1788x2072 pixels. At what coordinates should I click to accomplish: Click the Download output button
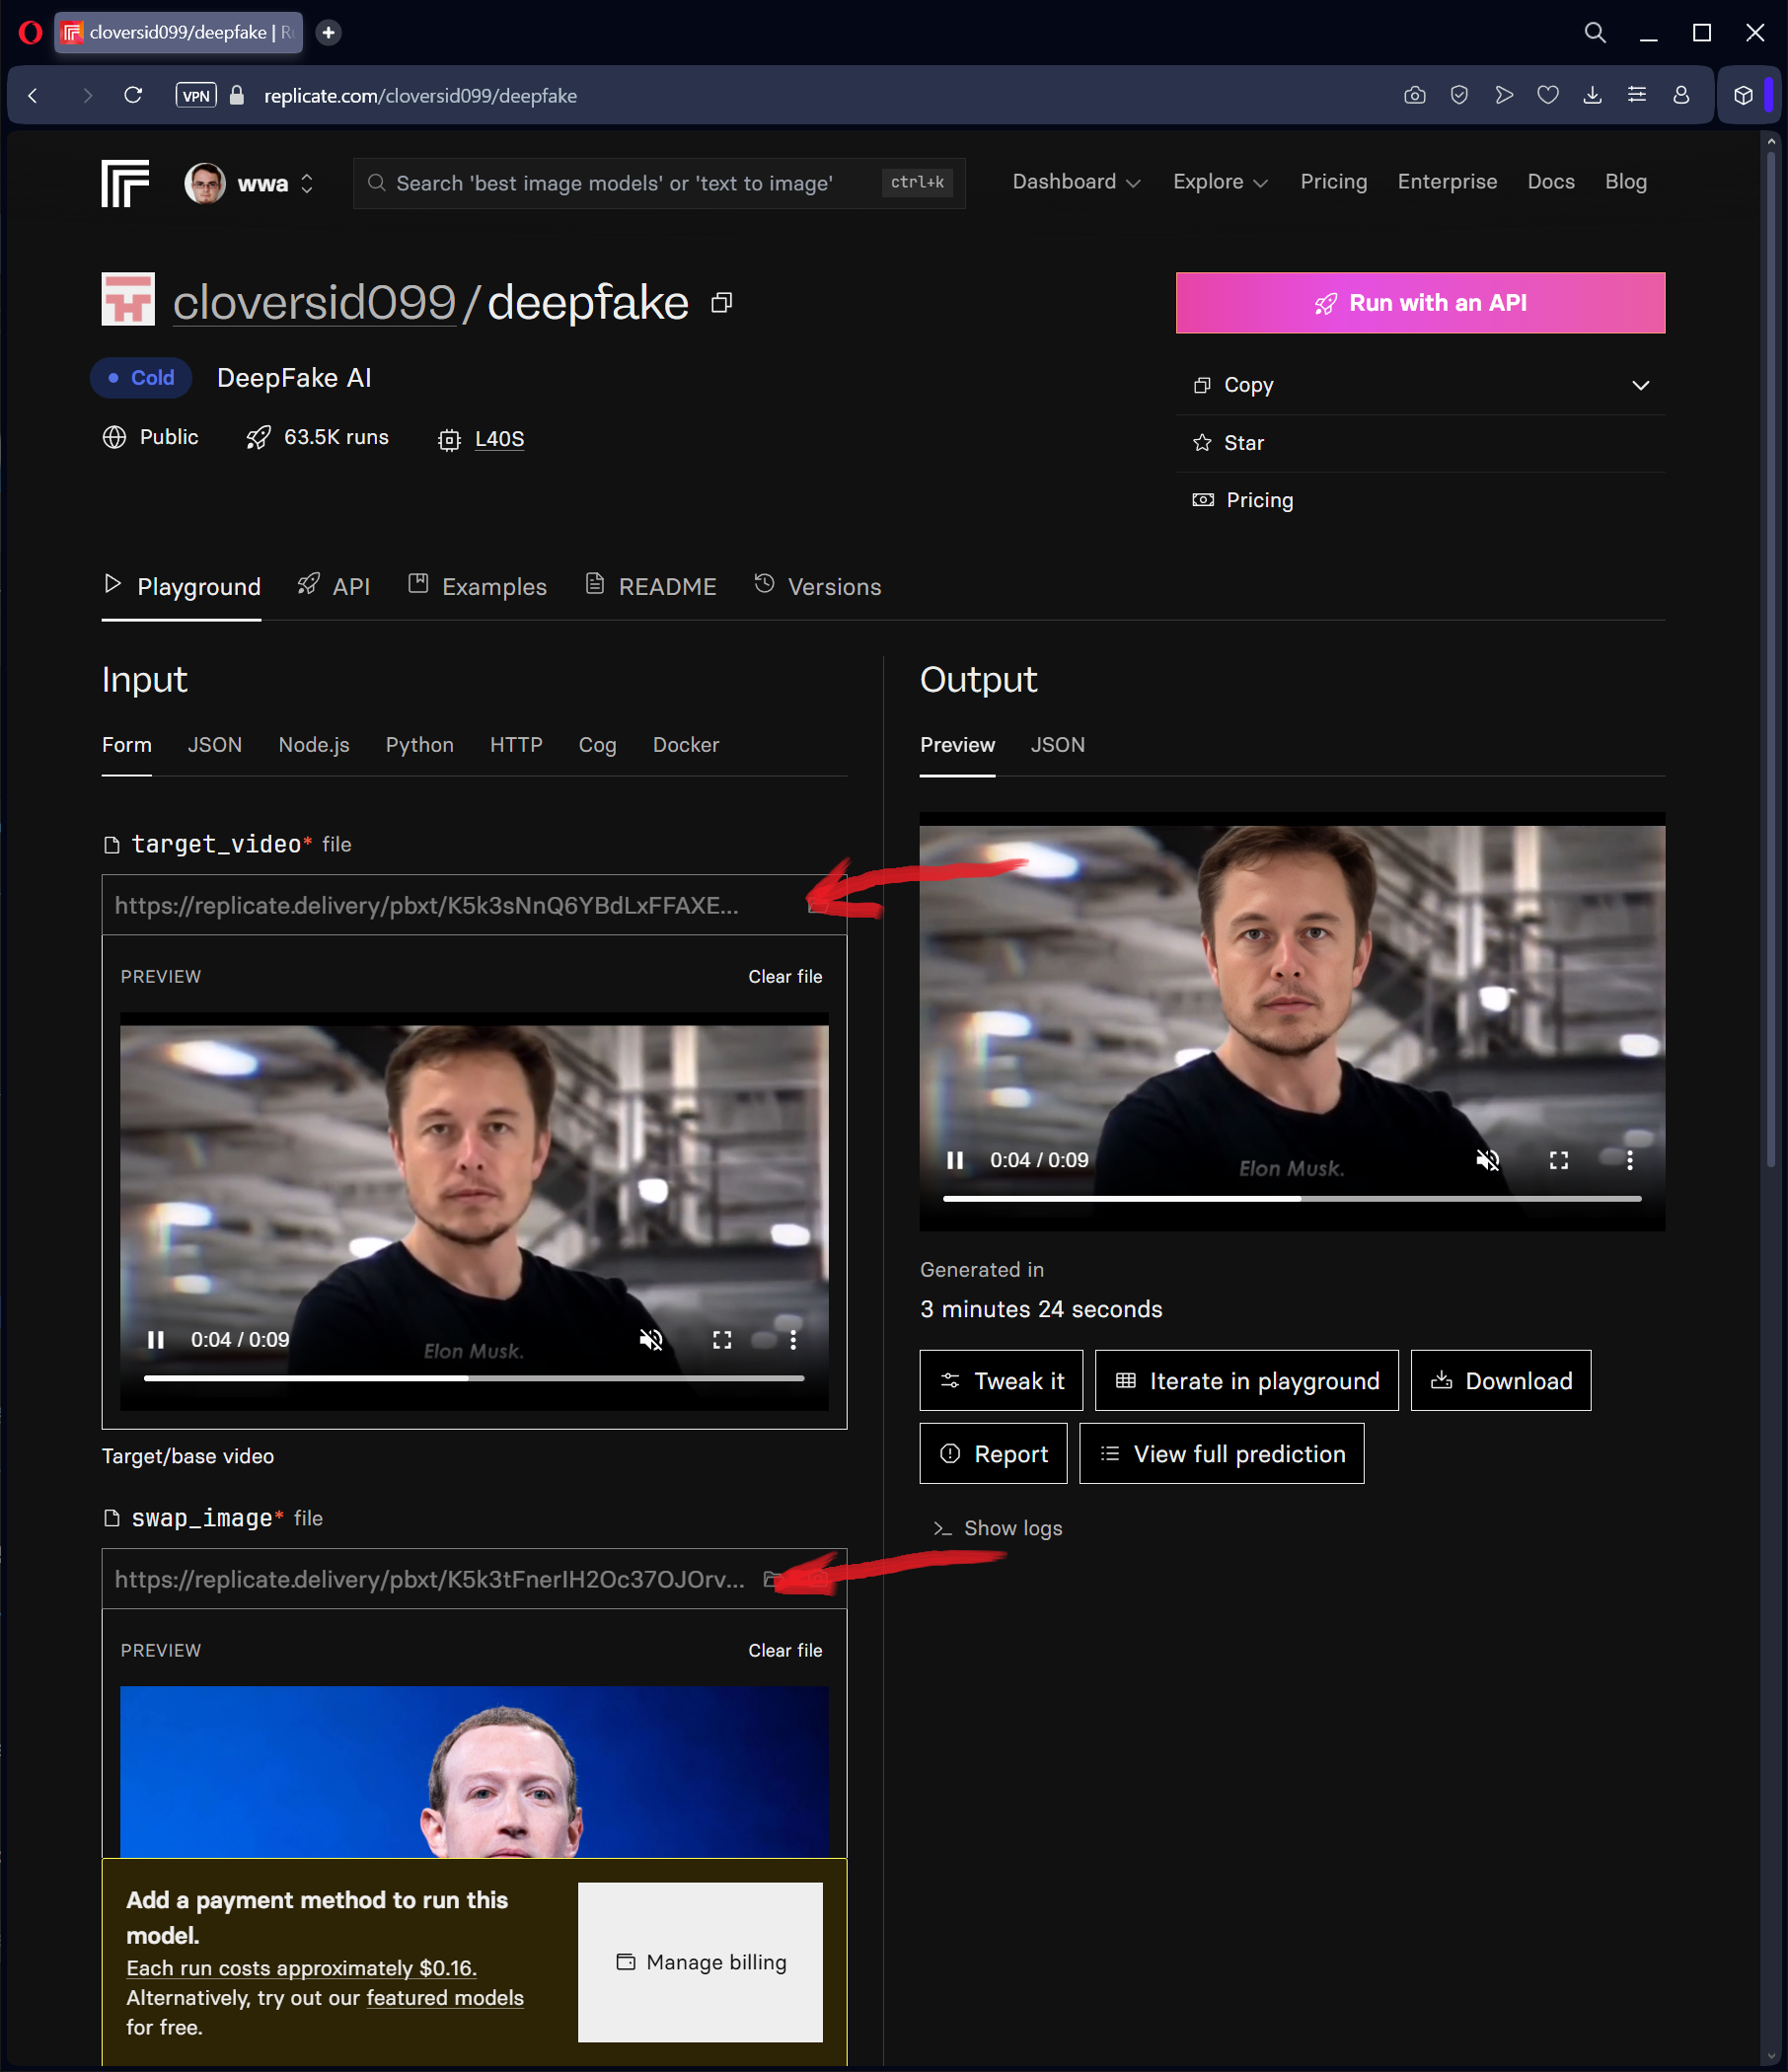1500,1381
